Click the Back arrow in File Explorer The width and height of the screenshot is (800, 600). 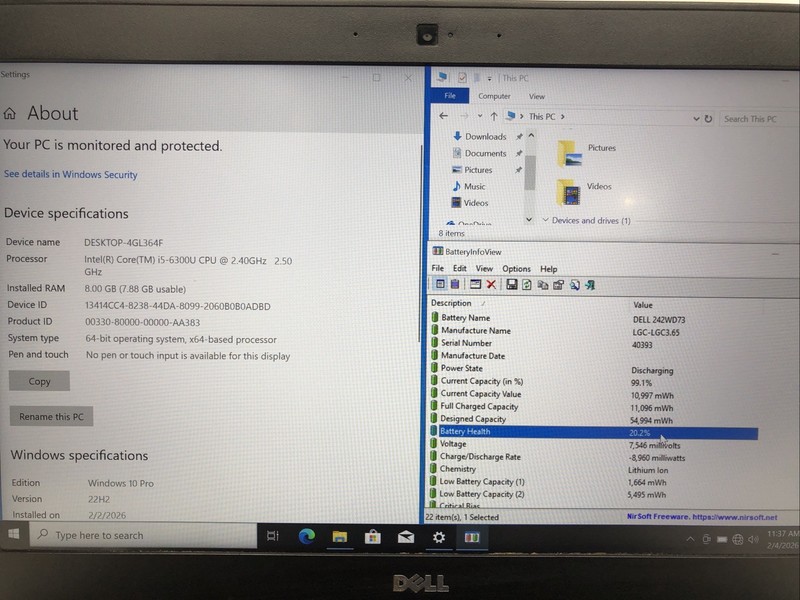[443, 116]
